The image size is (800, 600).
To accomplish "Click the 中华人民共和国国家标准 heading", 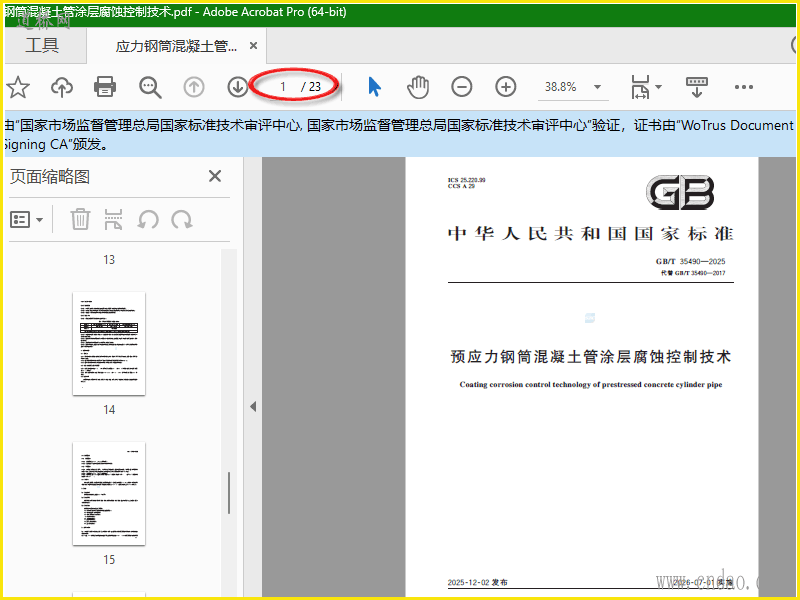I will pos(591,234).
